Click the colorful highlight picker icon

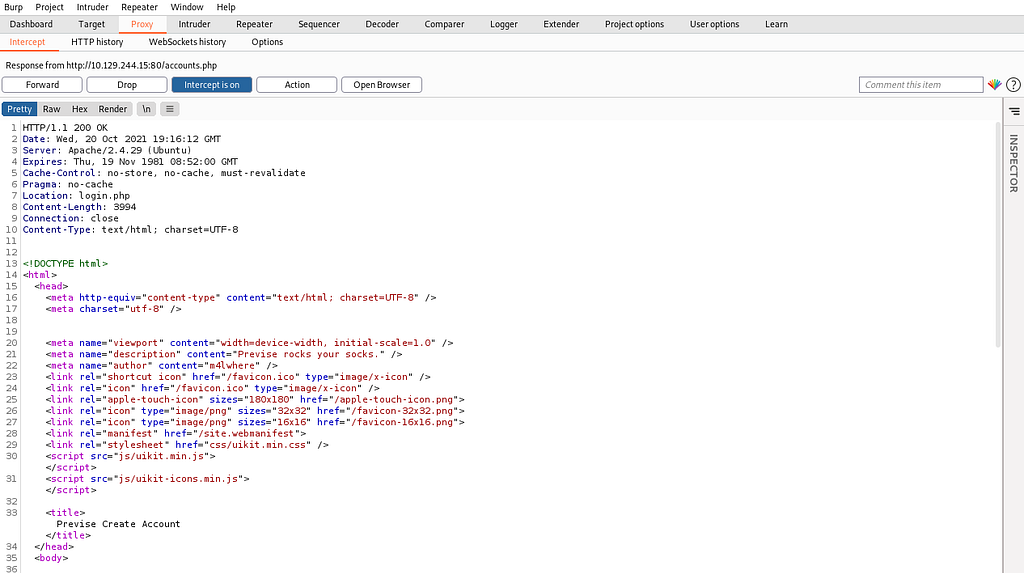click(994, 84)
